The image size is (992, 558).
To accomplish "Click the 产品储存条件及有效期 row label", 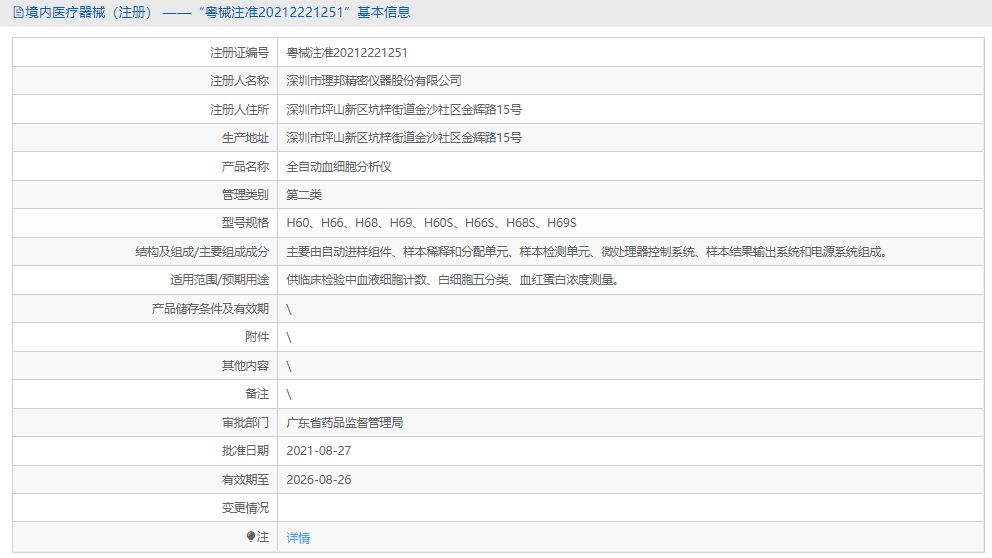I will pos(210,309).
